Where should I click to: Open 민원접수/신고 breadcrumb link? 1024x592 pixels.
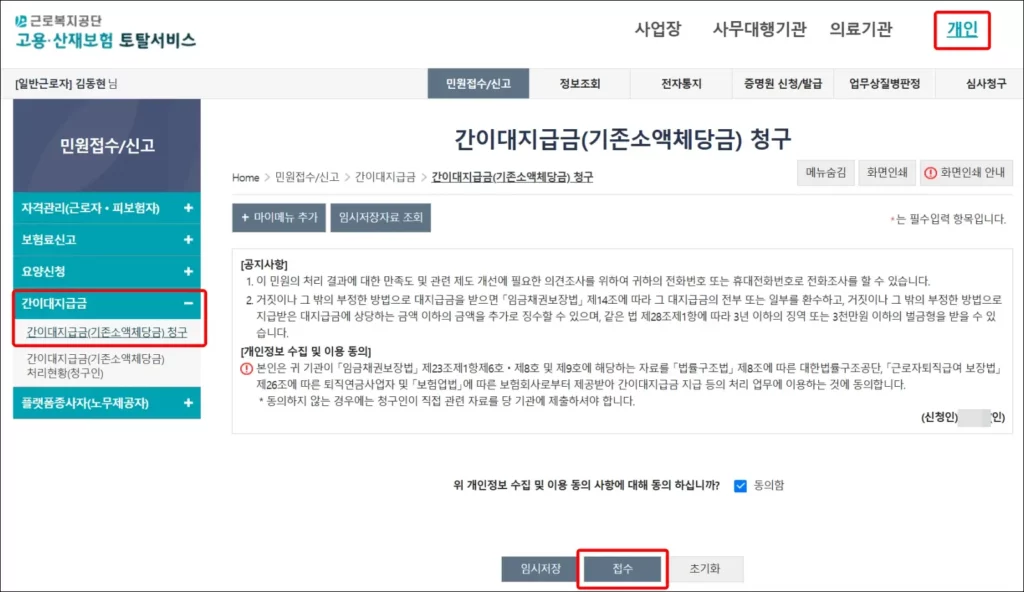point(307,177)
